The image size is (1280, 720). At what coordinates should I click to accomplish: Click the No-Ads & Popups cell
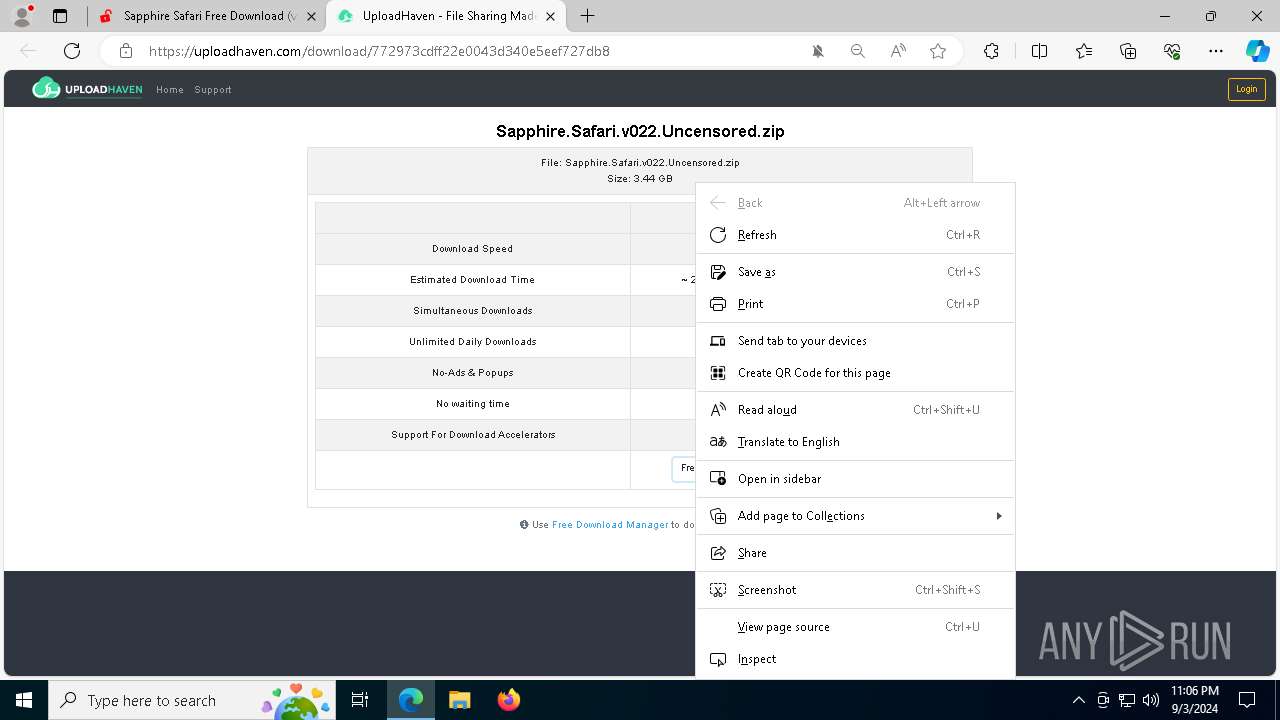click(x=473, y=373)
